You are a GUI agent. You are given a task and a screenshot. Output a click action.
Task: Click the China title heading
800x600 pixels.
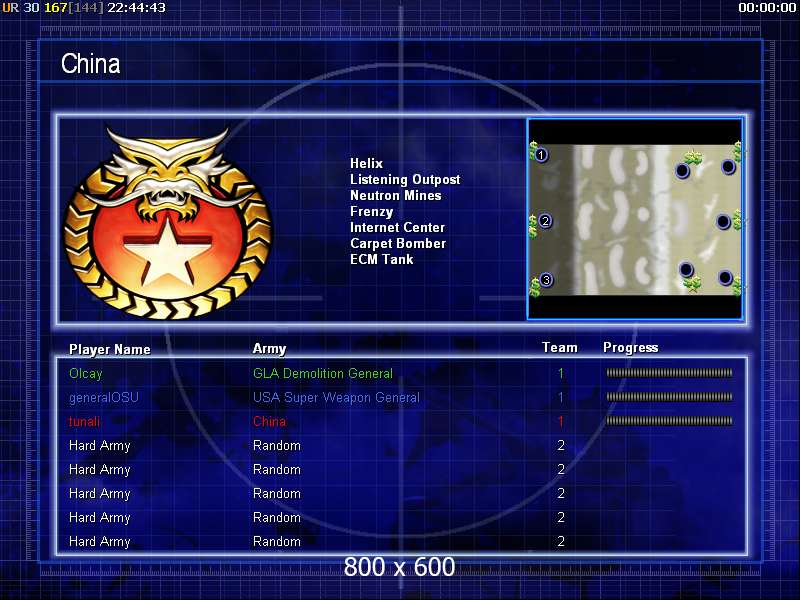click(x=91, y=64)
